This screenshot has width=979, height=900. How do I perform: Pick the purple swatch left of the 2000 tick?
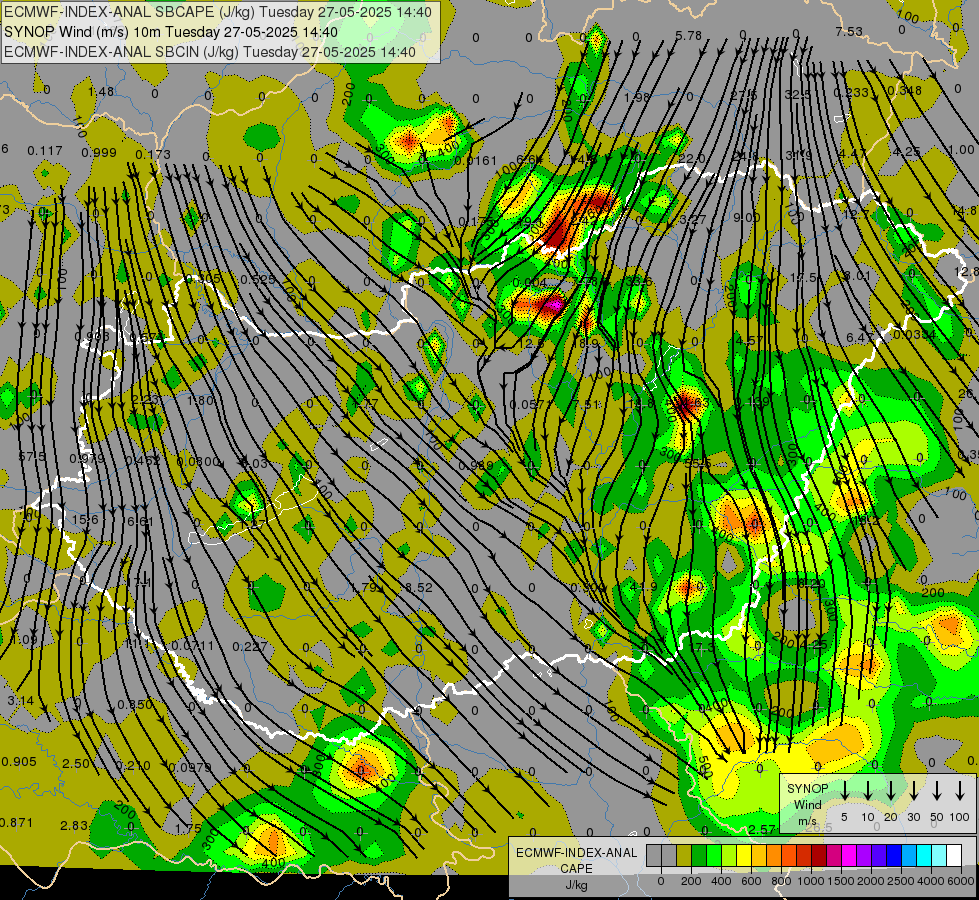tap(863, 855)
